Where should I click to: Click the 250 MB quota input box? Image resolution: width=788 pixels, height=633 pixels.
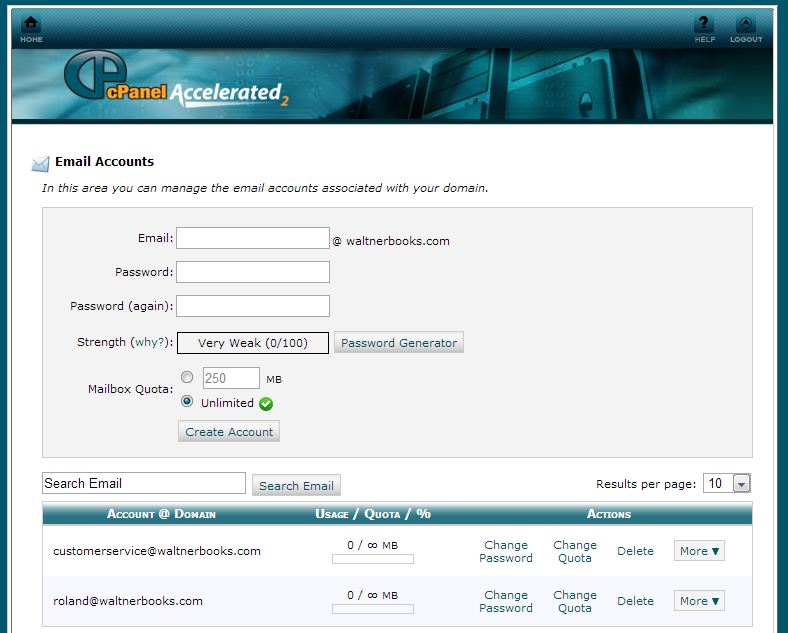point(231,378)
